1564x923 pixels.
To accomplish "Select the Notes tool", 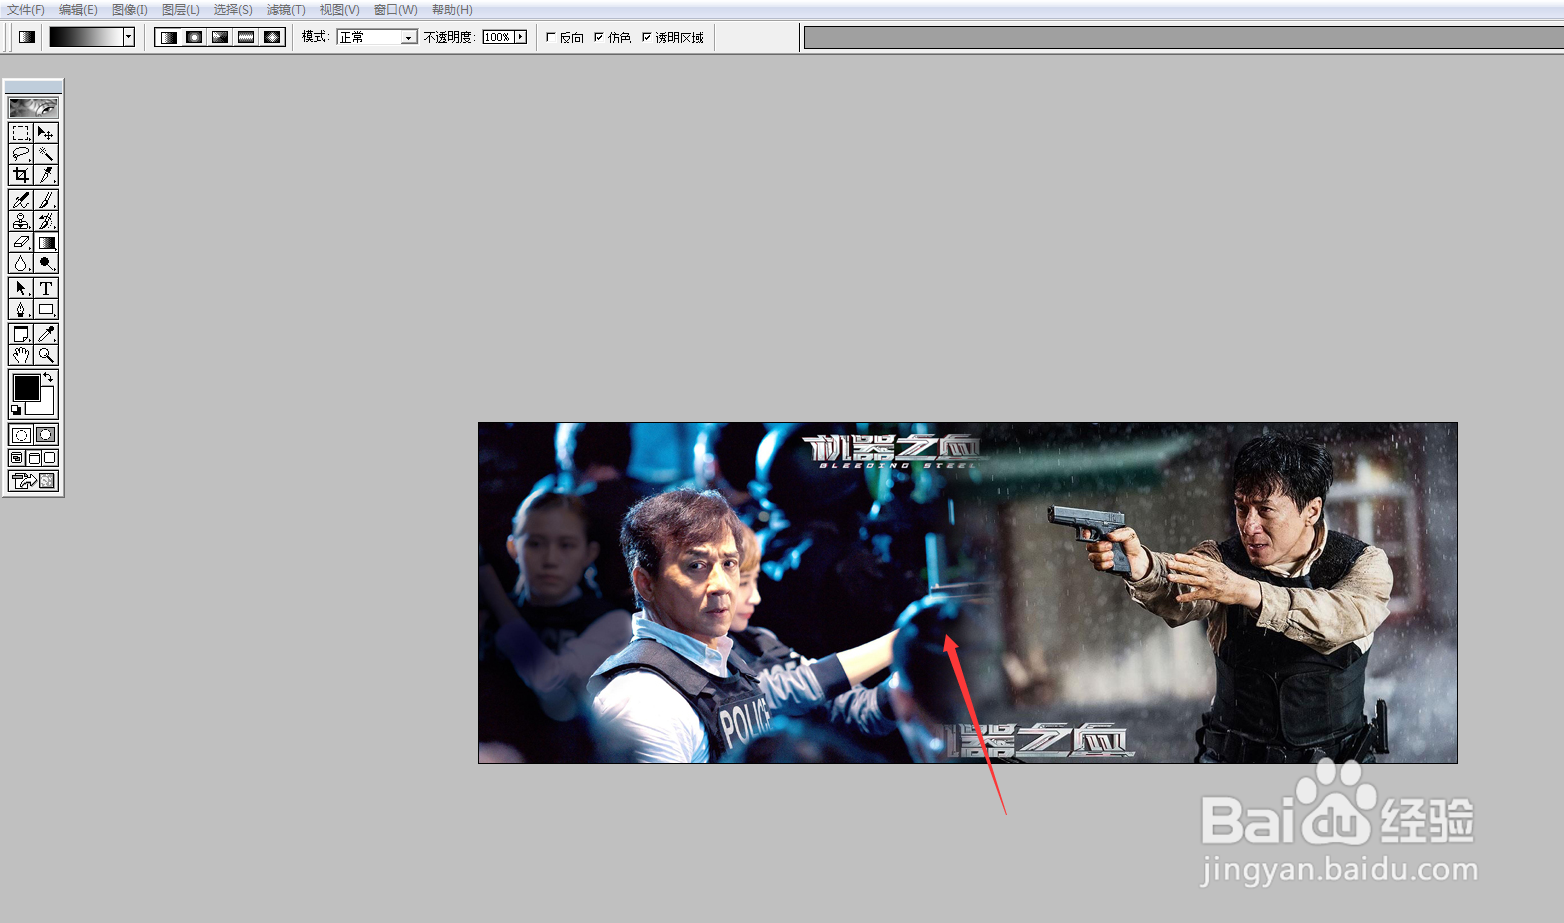I will pos(20,334).
